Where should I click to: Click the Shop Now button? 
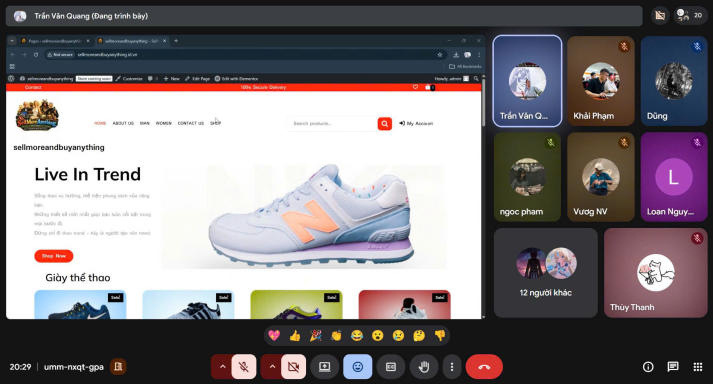coord(54,256)
